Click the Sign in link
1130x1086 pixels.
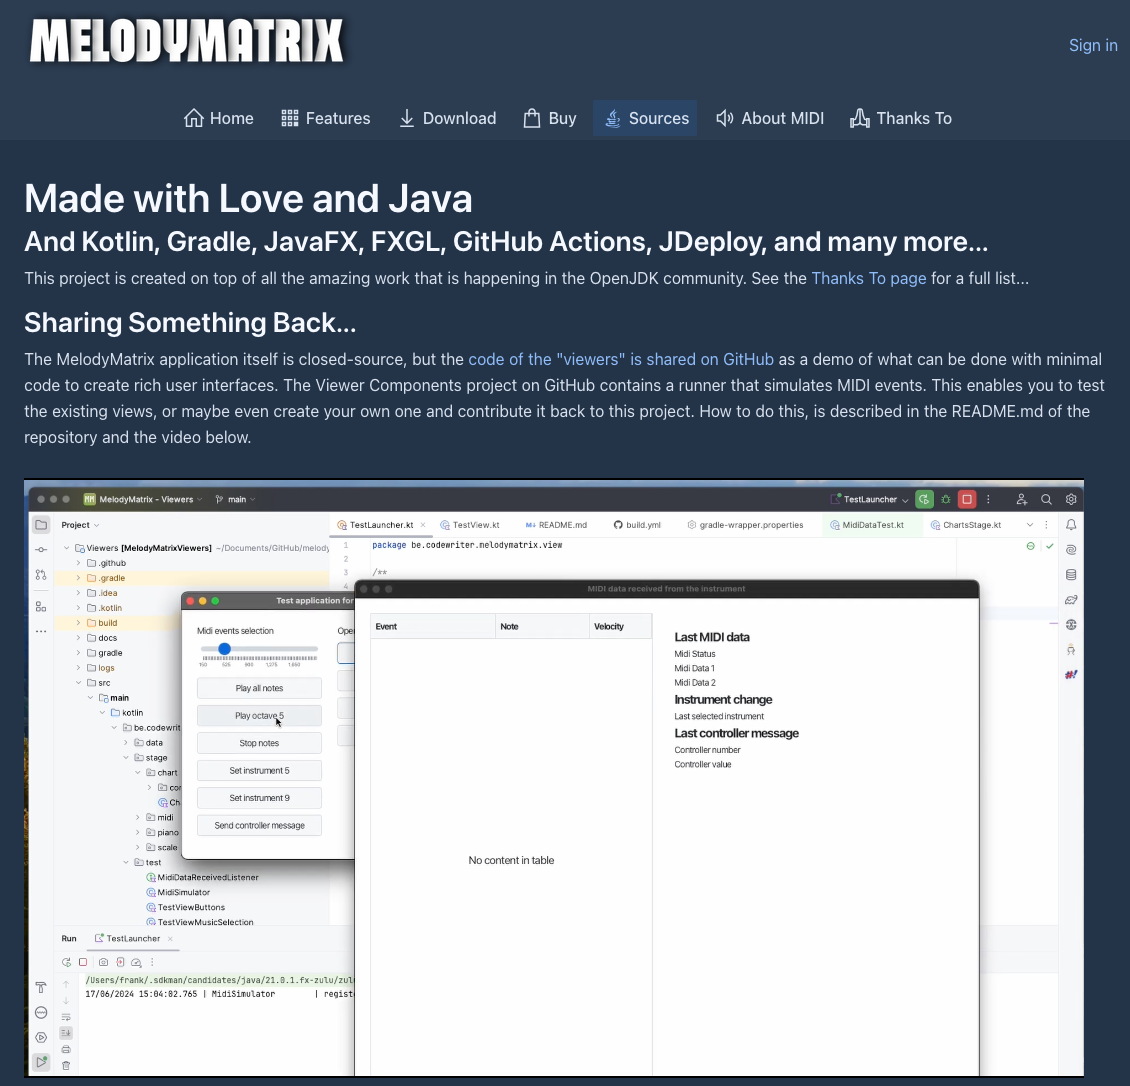[1093, 45]
